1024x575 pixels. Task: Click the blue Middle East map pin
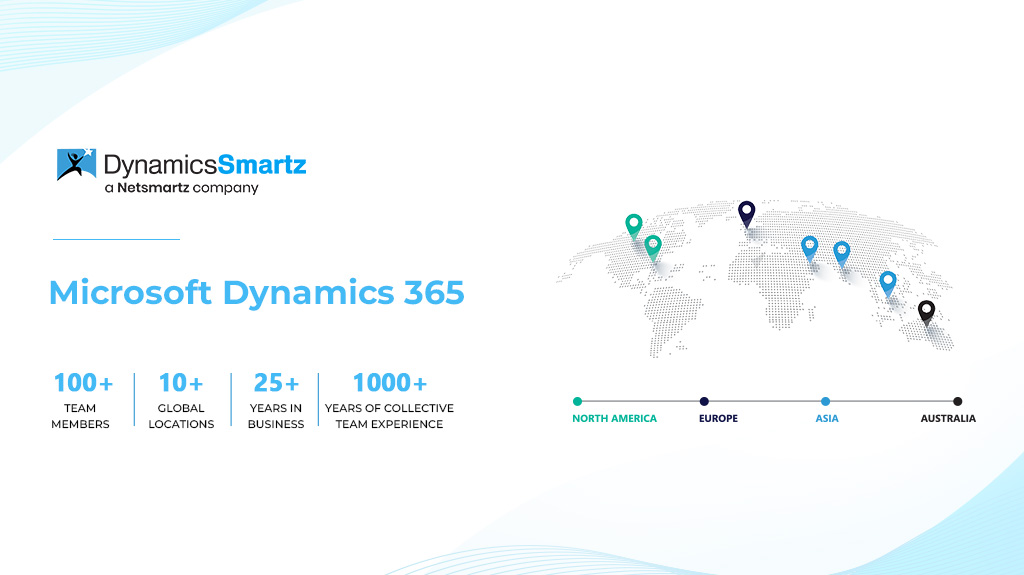coord(810,246)
